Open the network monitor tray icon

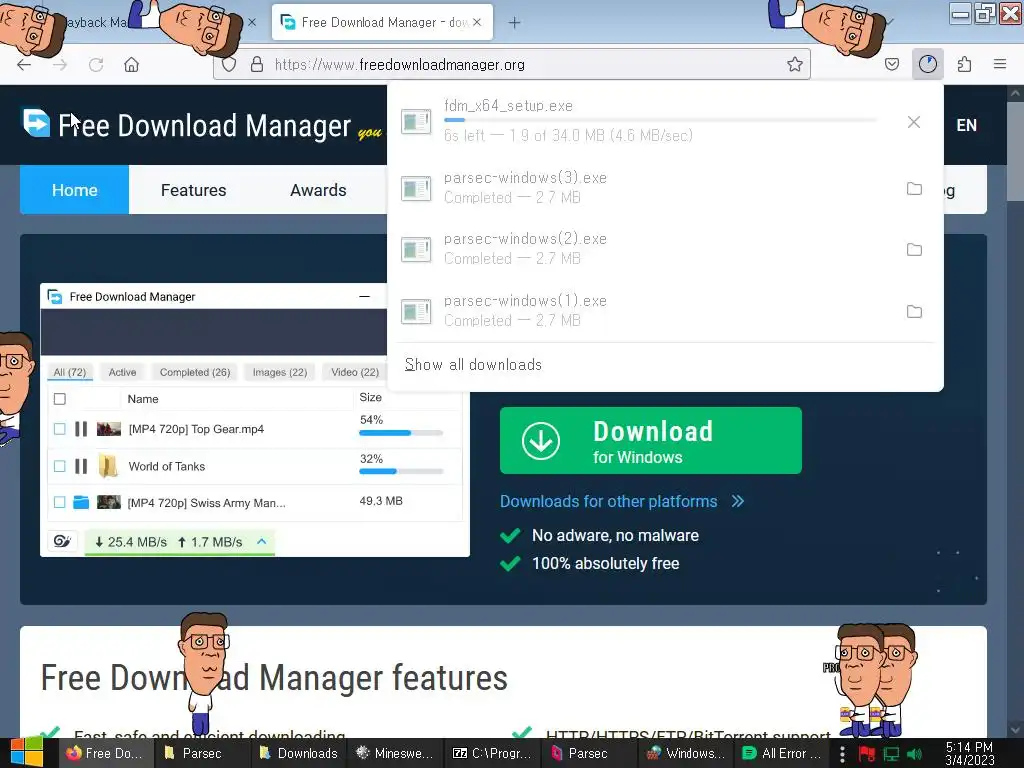(x=891, y=754)
